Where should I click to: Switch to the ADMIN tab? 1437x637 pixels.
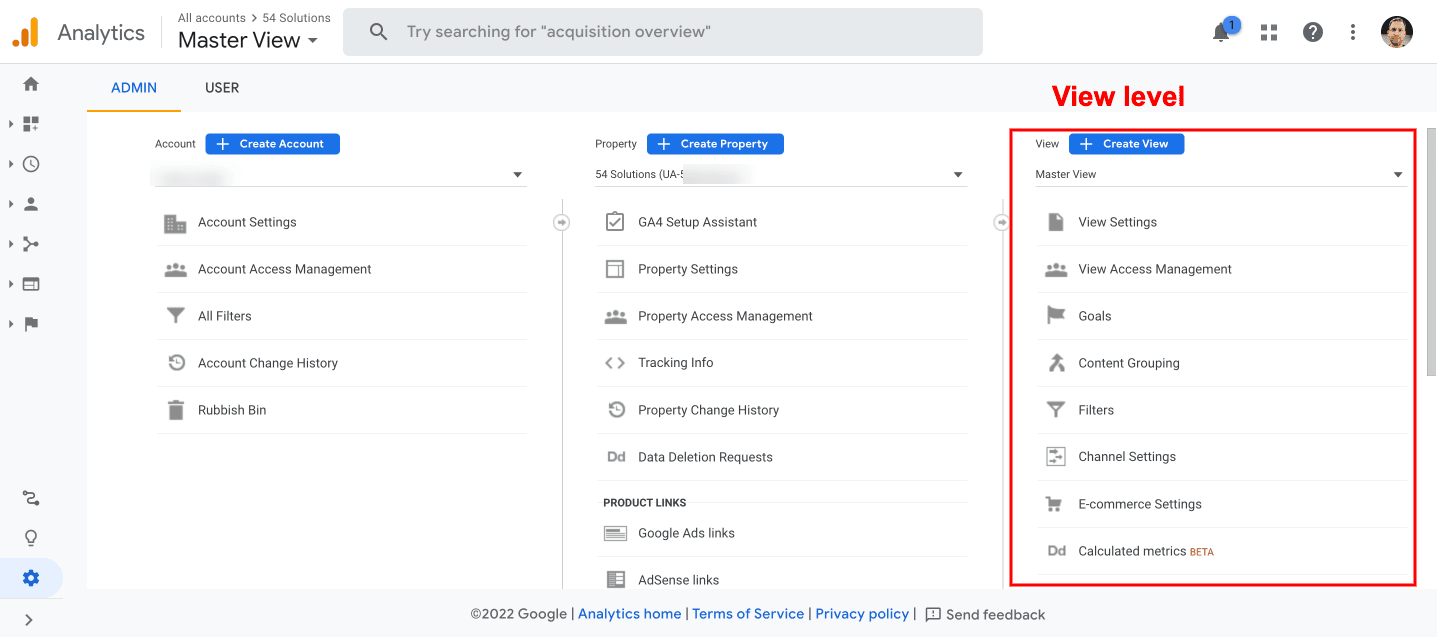point(134,88)
